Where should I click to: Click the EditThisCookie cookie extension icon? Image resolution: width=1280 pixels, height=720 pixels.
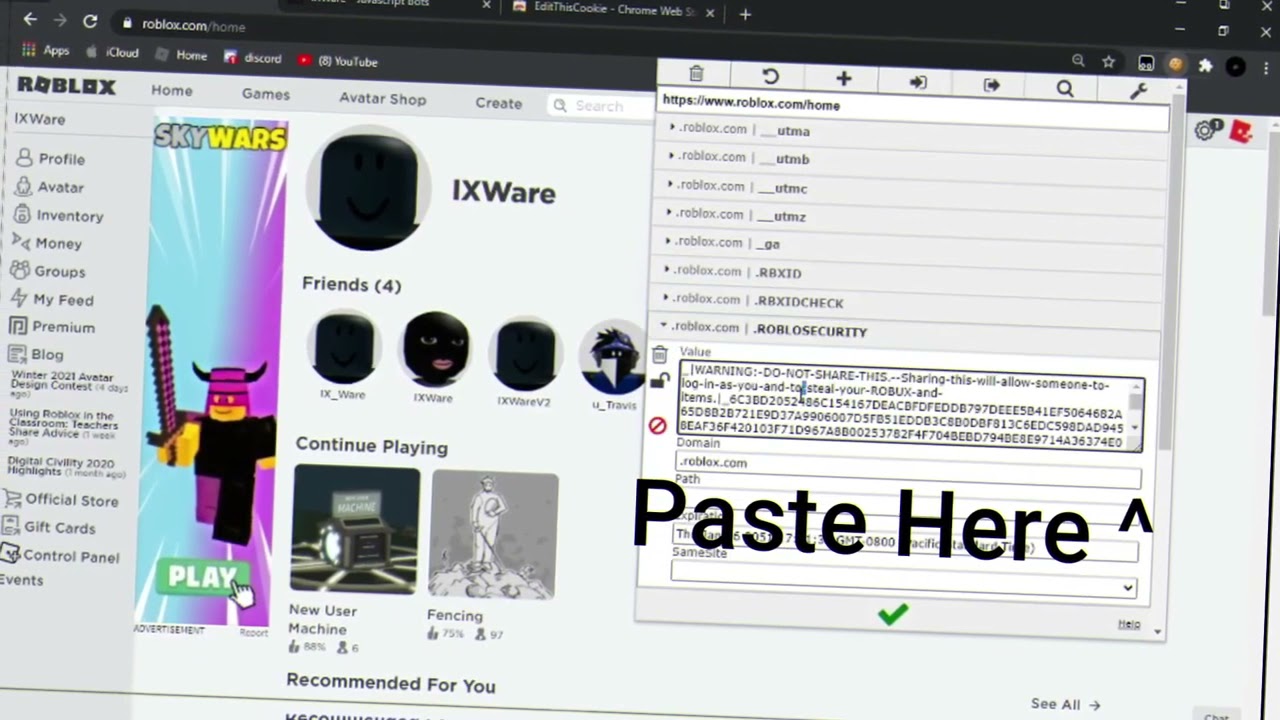pos(1176,64)
